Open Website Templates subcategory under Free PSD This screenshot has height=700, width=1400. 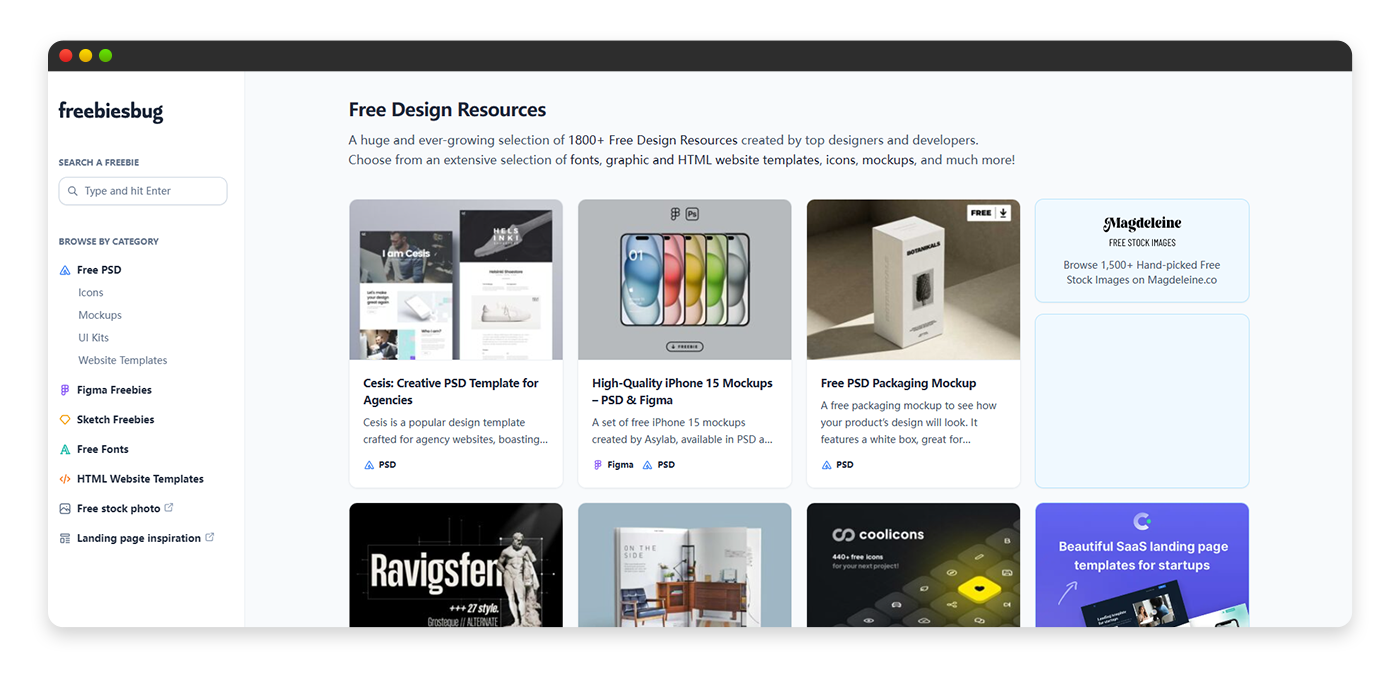pos(123,360)
